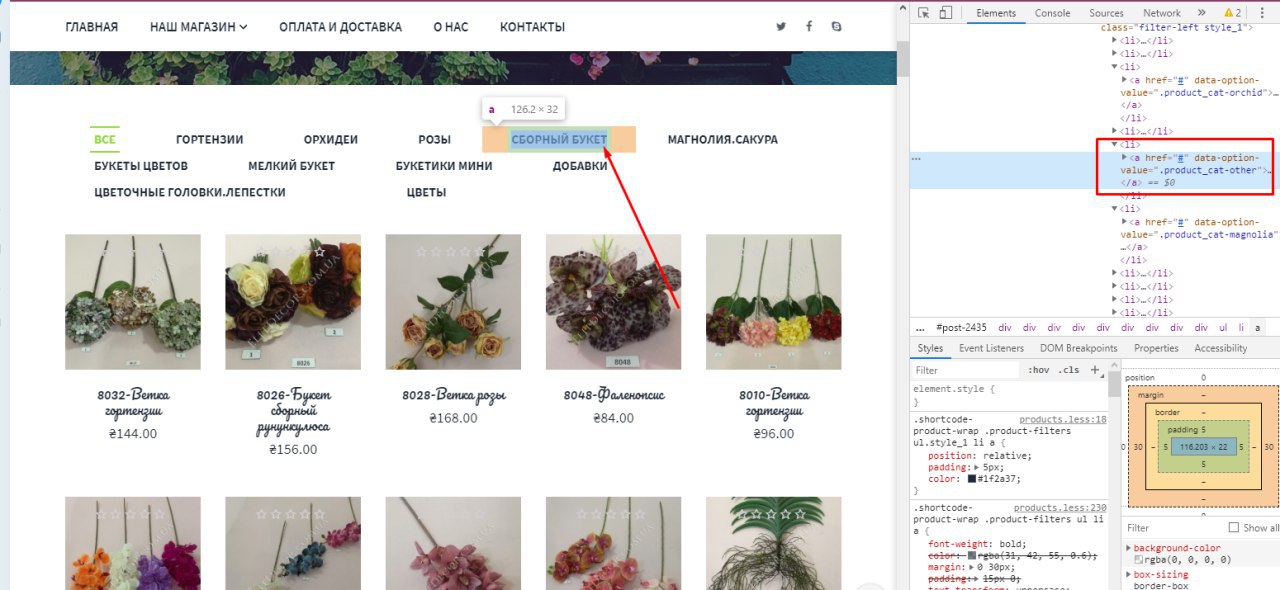This screenshot has width=1280, height=590.
Task: Click breadcrumb ellipsis before #post-2435
Action: 919,328
